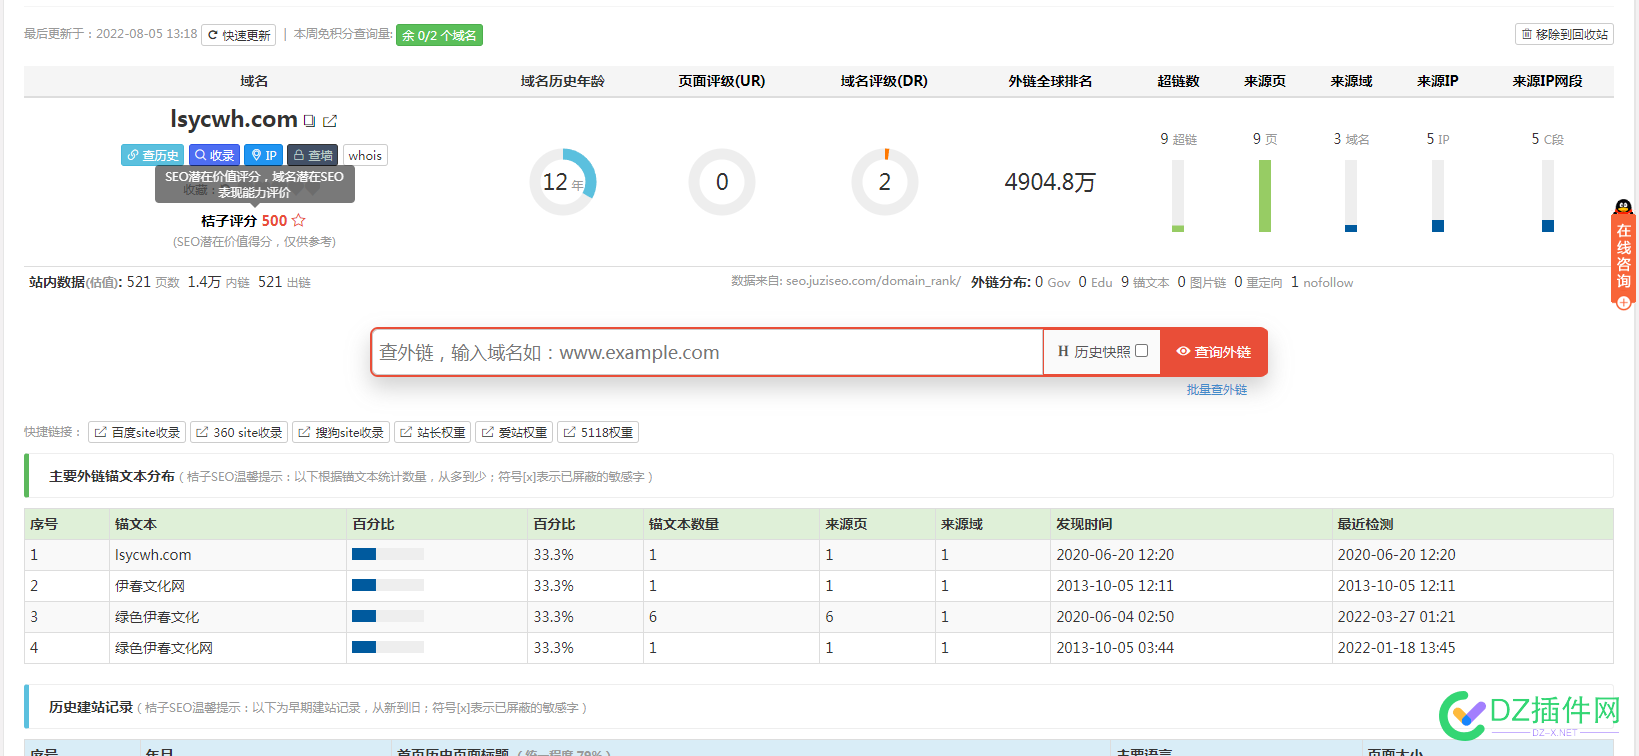Open 爱站权重 quick link
The width and height of the screenshot is (1639, 756).
pos(514,432)
